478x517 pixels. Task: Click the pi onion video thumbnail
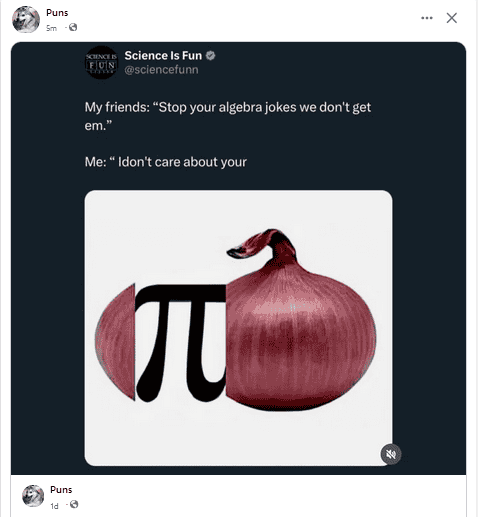pos(238,328)
